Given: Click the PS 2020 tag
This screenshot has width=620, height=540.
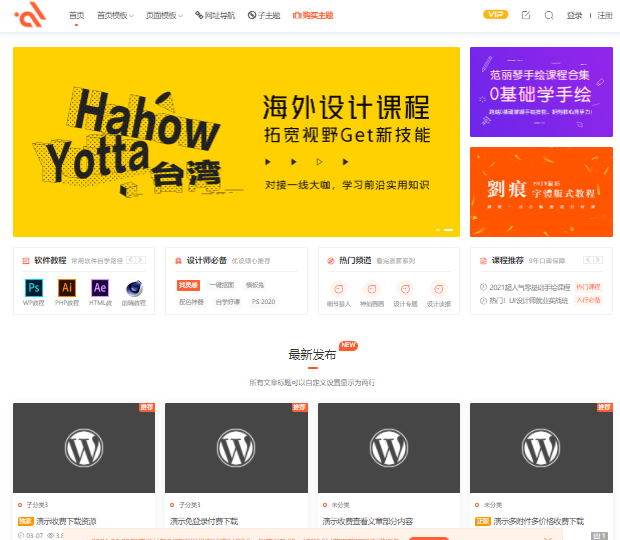Looking at the screenshot, I should pos(263,302).
